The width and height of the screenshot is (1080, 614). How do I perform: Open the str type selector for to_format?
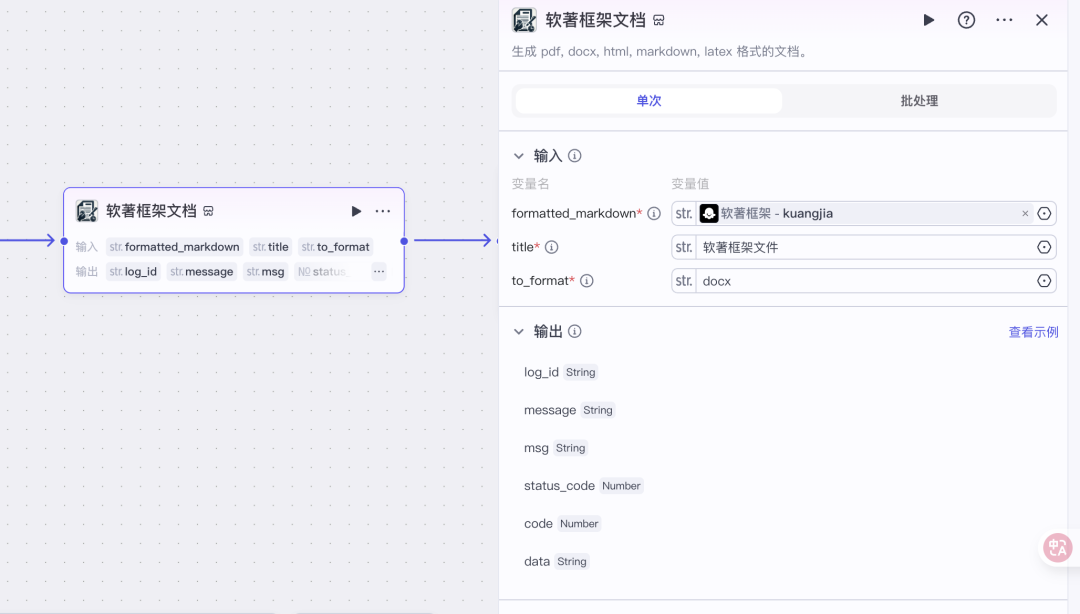(x=684, y=280)
